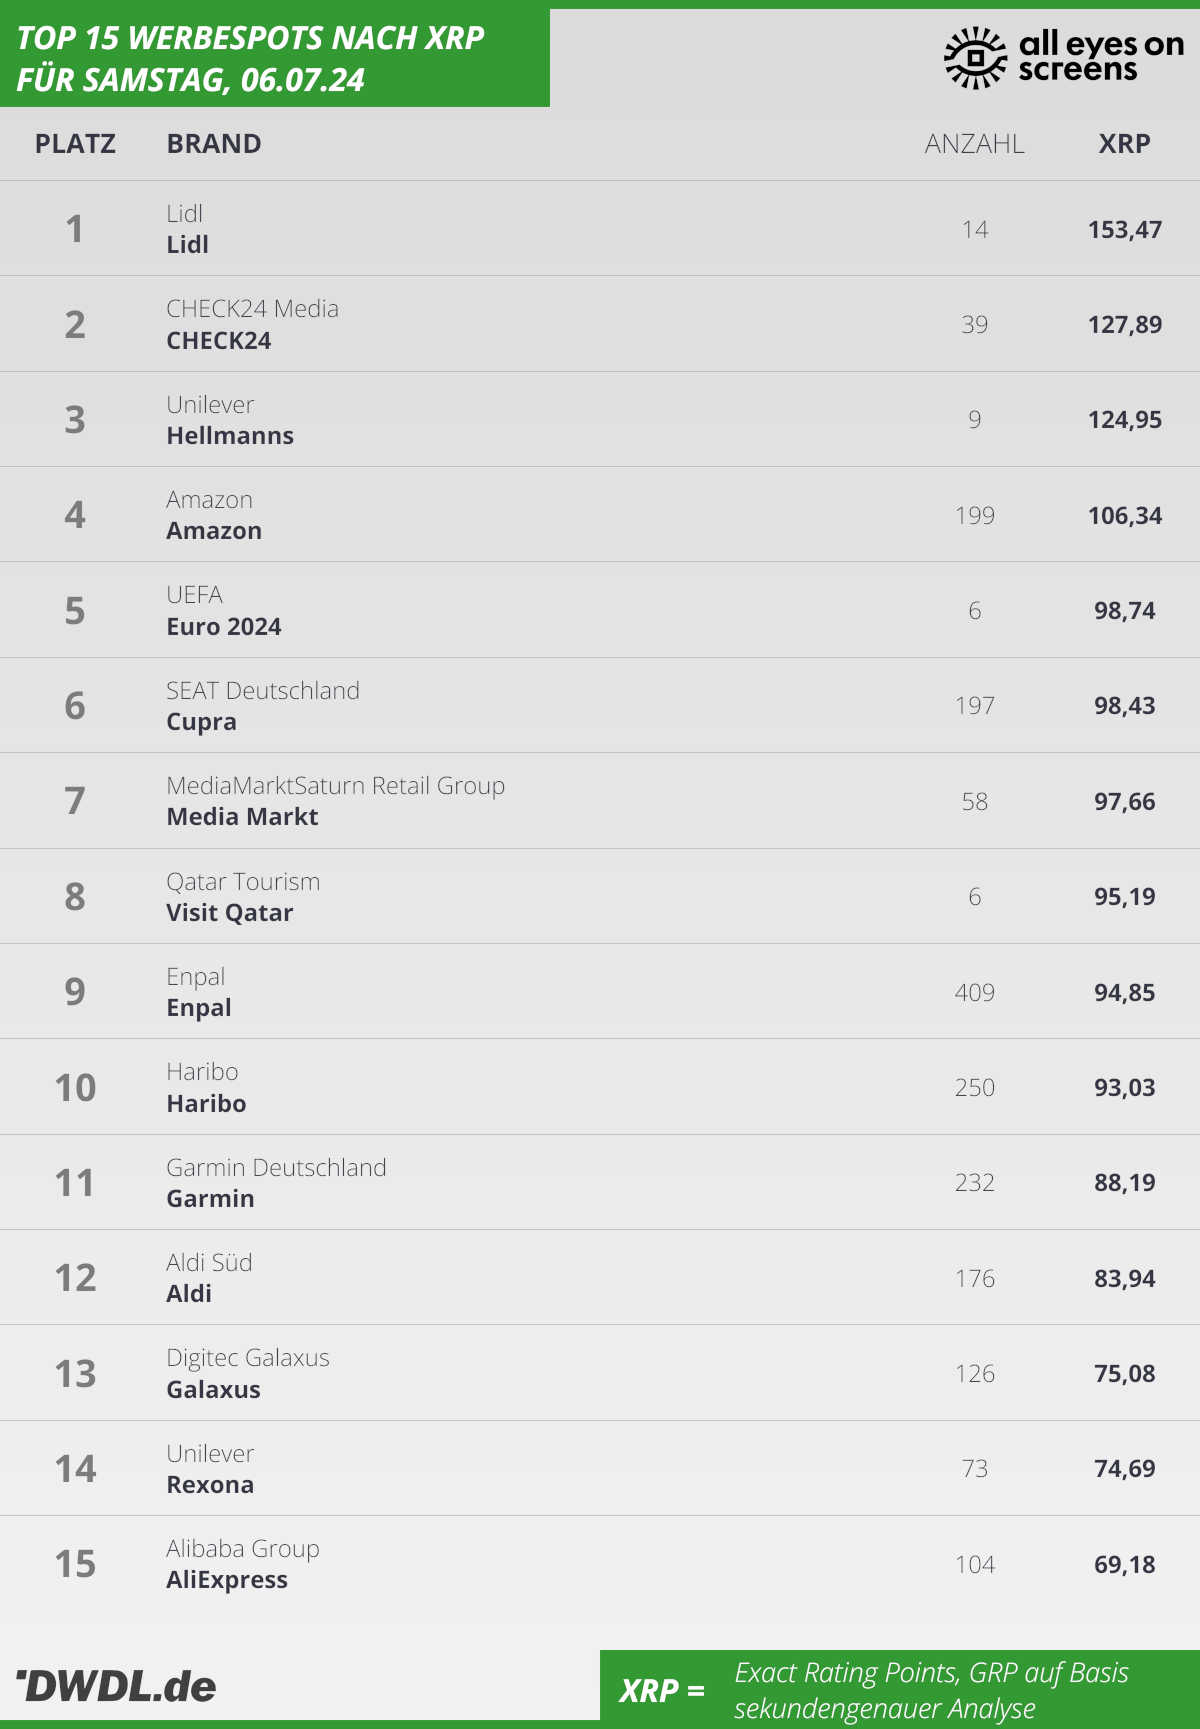Click the ANZAHL column header

coord(975,144)
